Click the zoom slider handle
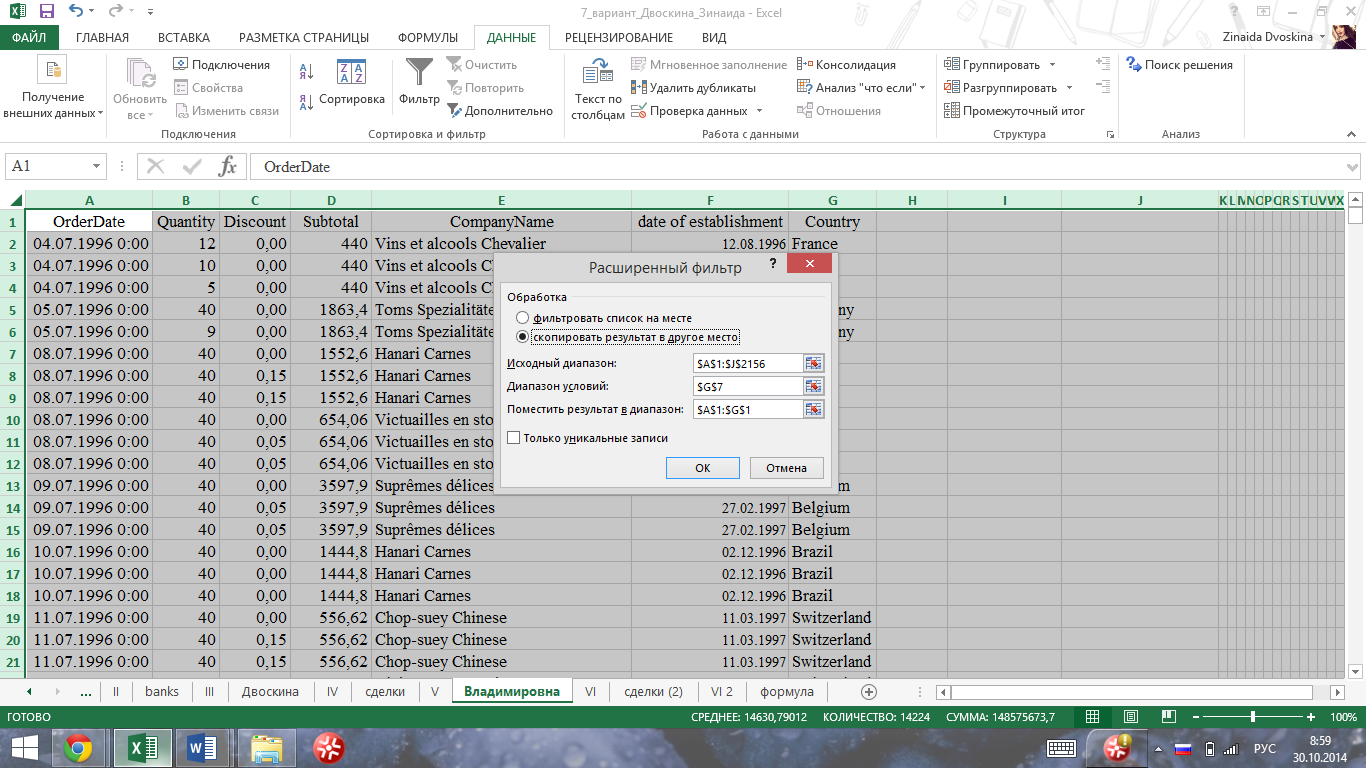 pyautogui.click(x=1253, y=717)
